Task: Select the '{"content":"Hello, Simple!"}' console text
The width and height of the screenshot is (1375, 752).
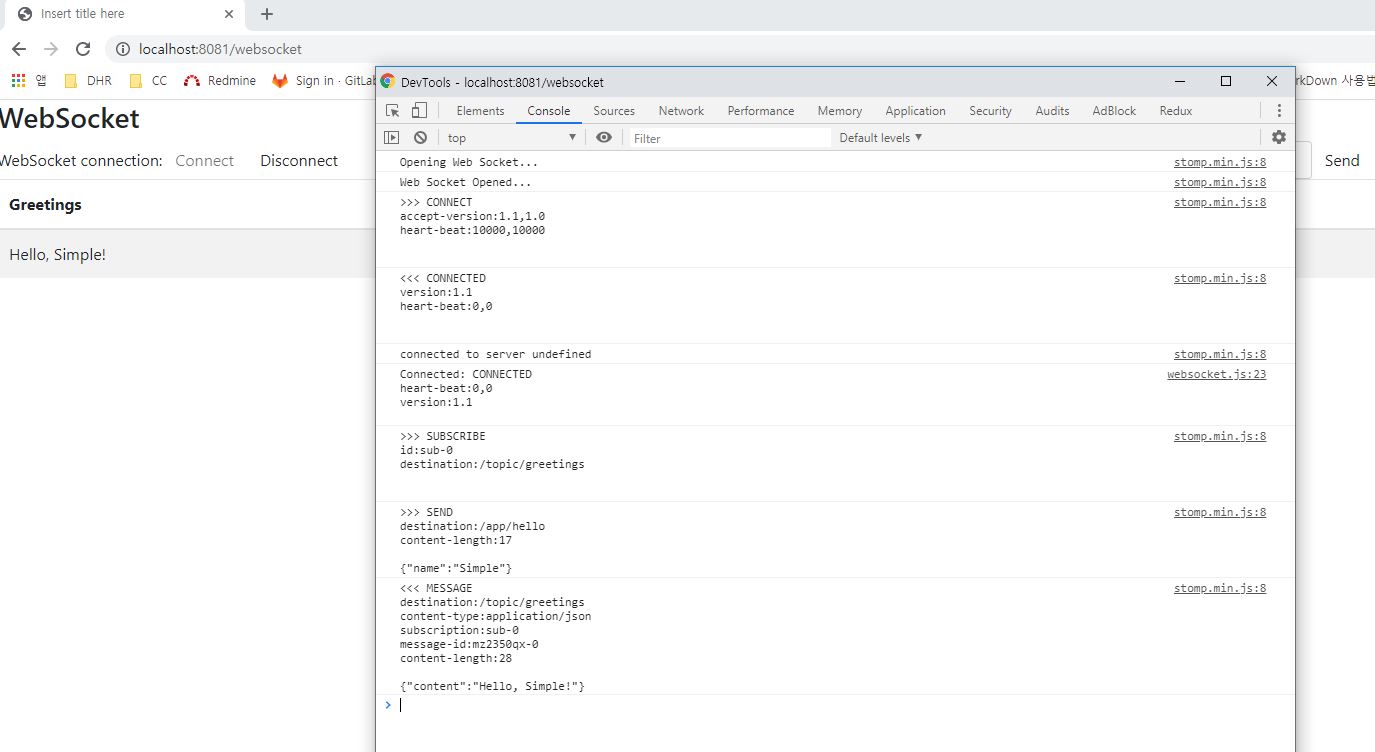Action: 492,686
